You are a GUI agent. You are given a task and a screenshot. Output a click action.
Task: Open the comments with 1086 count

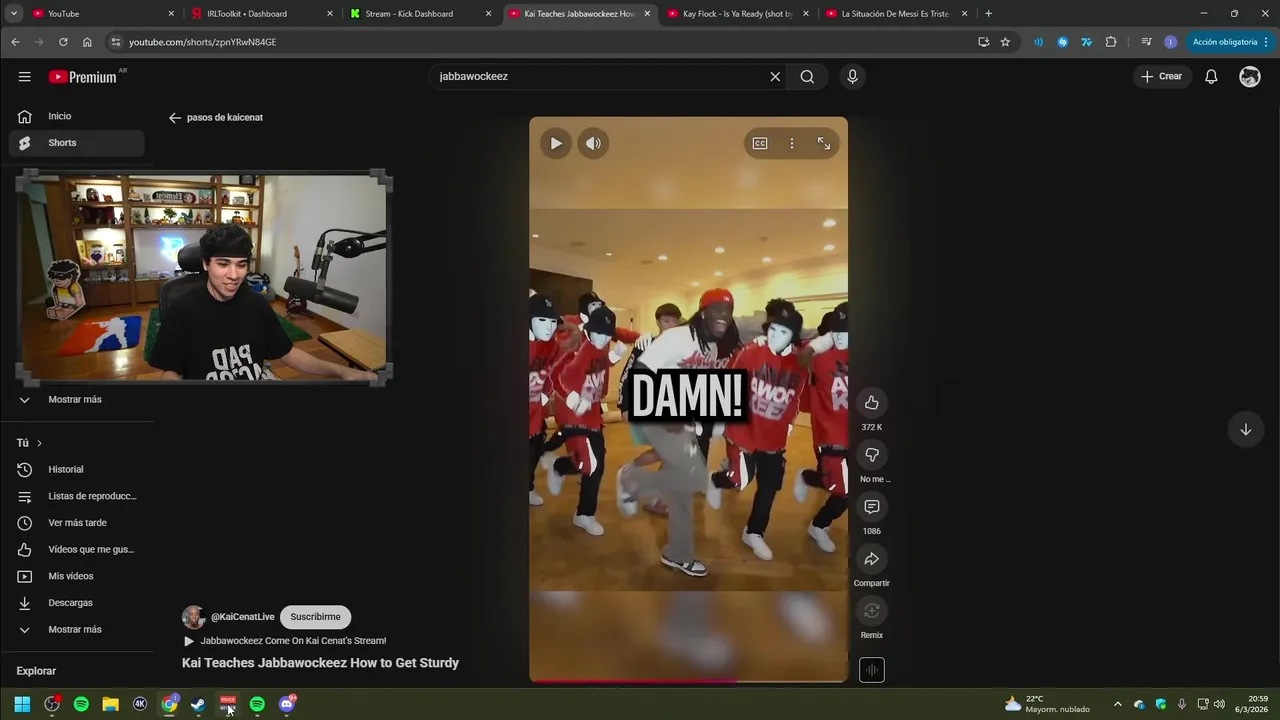(x=872, y=507)
